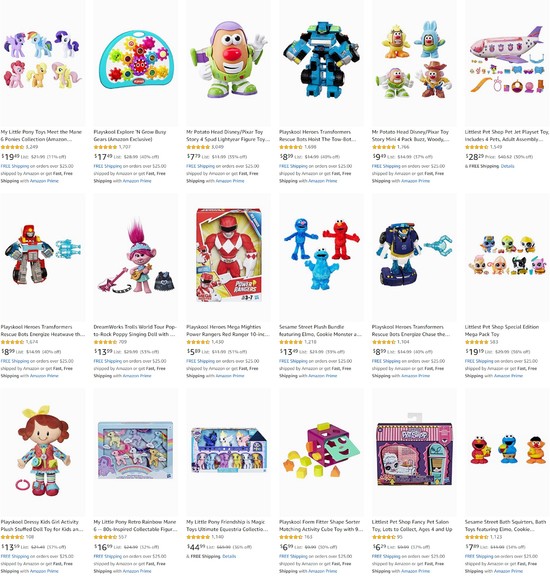Open Playskool Dressy Kids Girl Activity Plush title
Viewport: 550px width, 577px height.
[x=42, y=525]
